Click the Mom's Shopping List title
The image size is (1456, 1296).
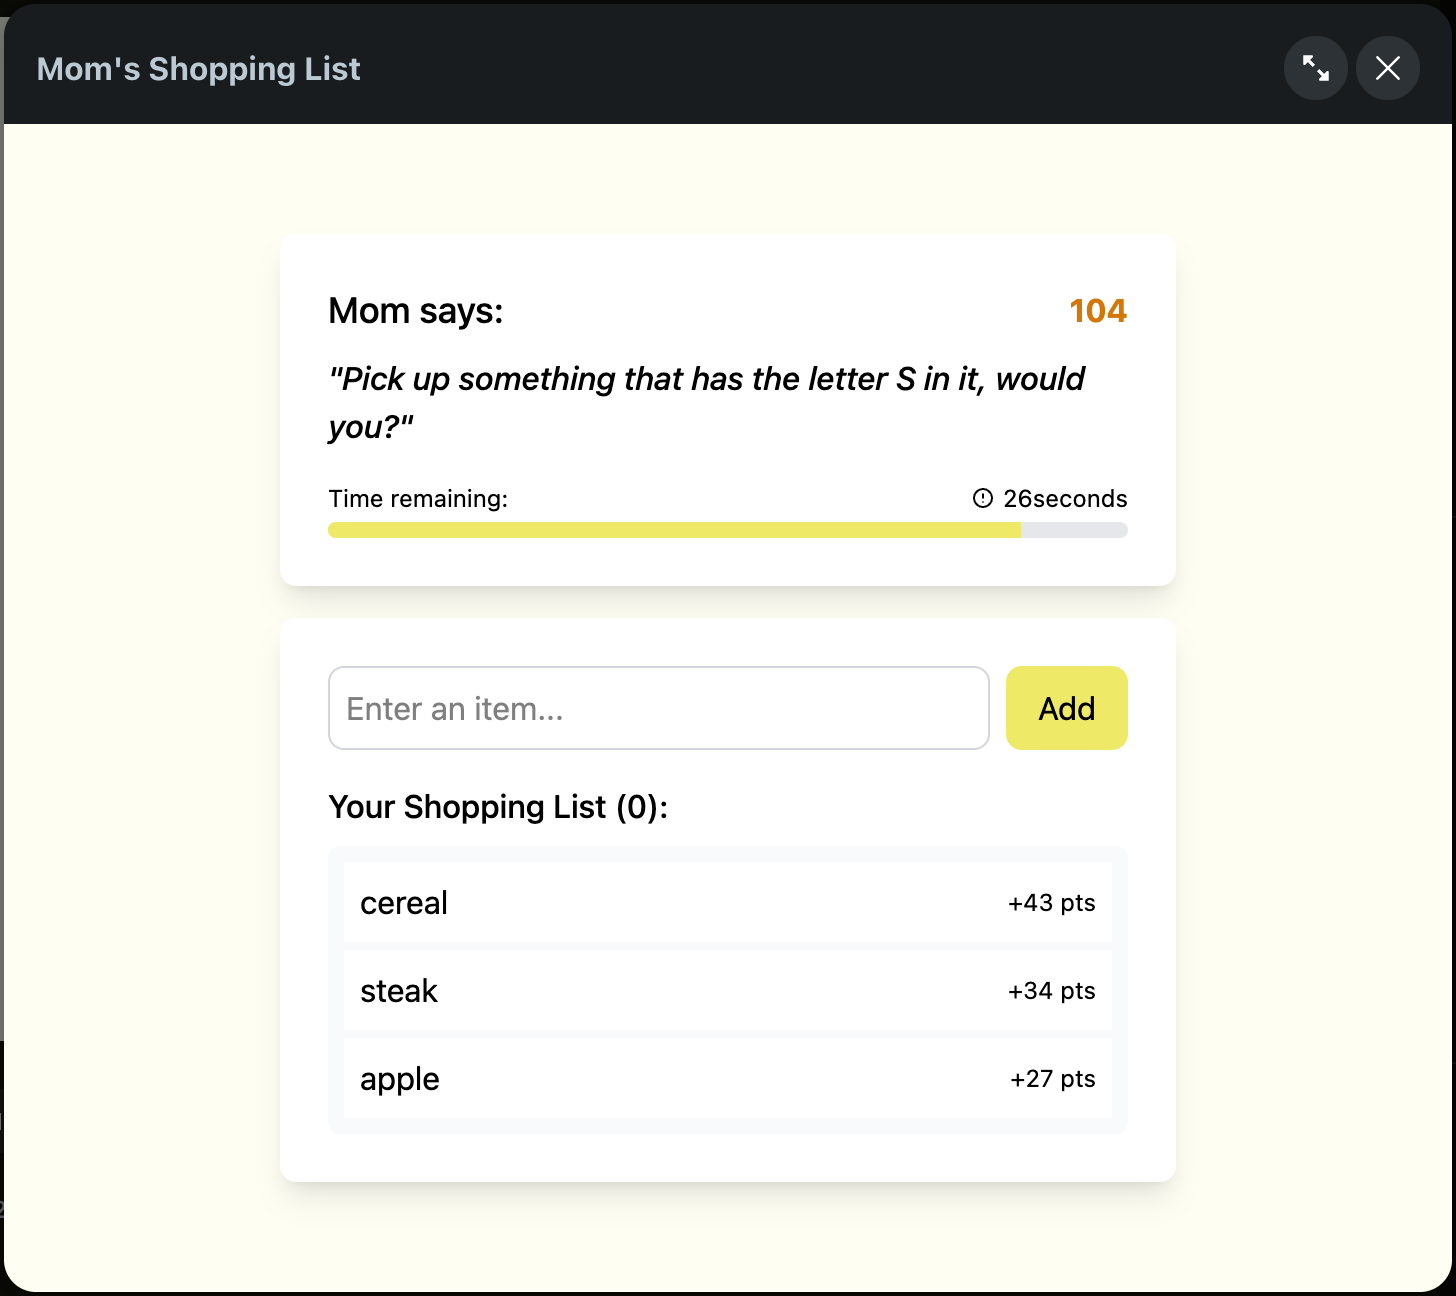tap(198, 68)
